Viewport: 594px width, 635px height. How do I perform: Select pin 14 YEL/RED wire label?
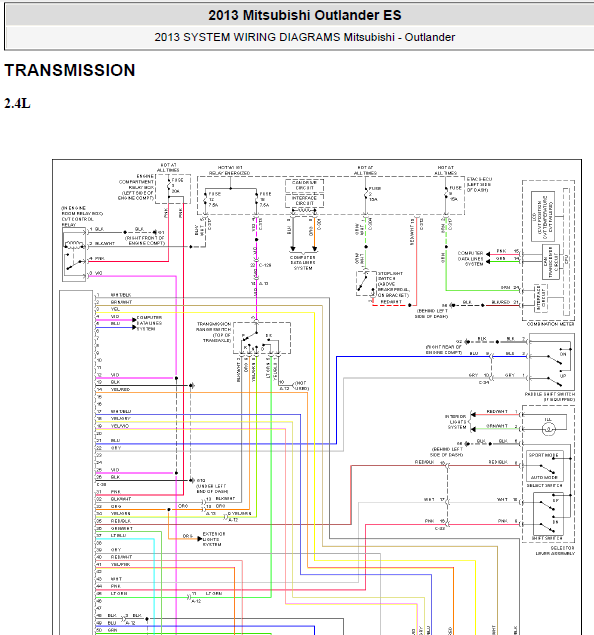pyautogui.click(x=120, y=389)
